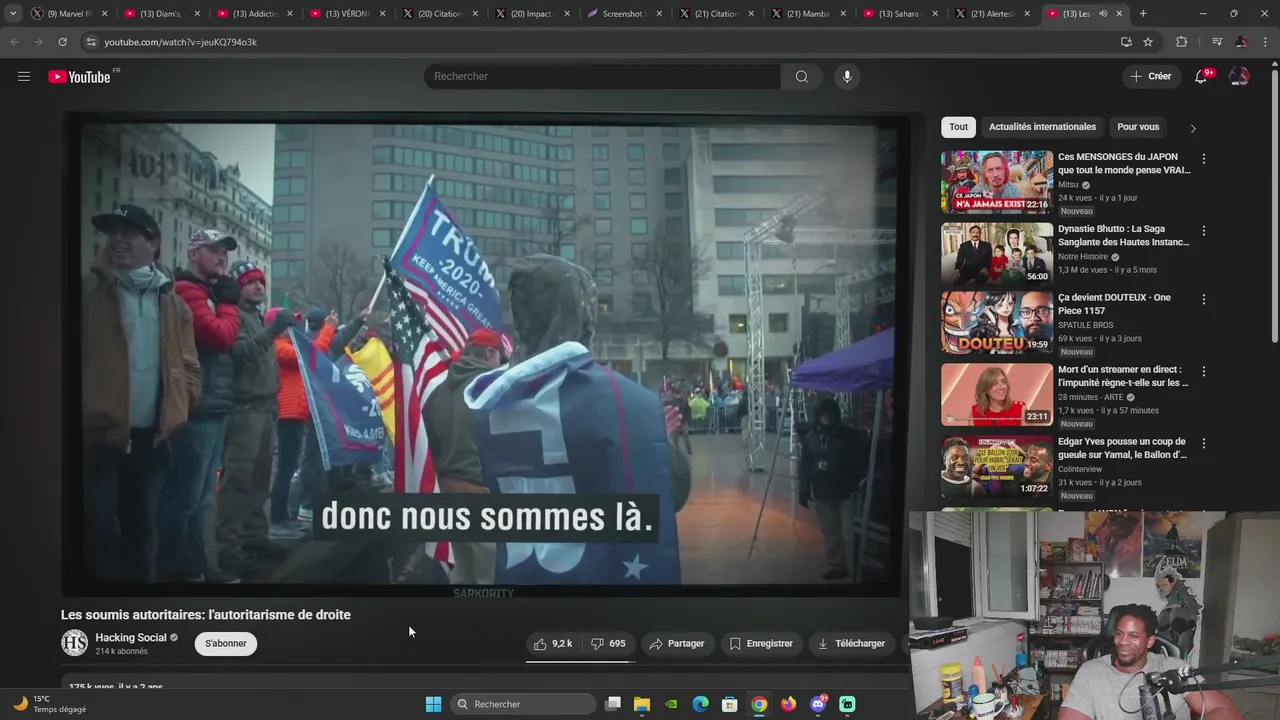Open the YouTube account avatar menu
The width and height of the screenshot is (1280, 720).
(1239, 76)
